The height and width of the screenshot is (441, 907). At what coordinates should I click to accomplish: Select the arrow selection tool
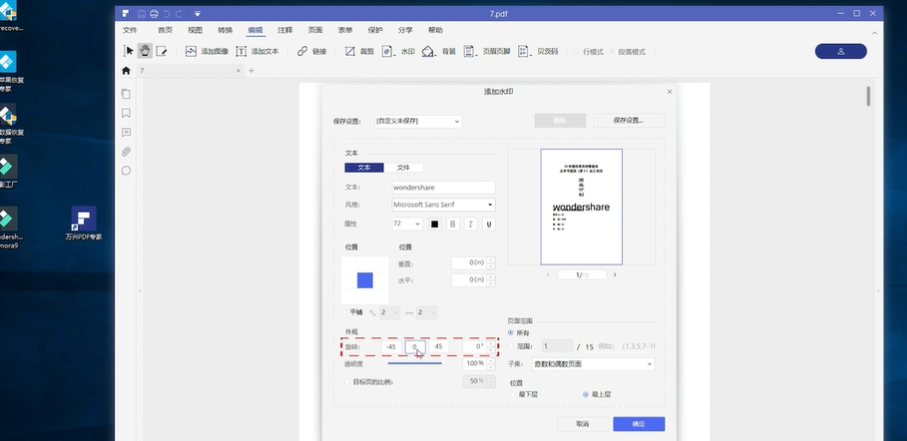128,51
